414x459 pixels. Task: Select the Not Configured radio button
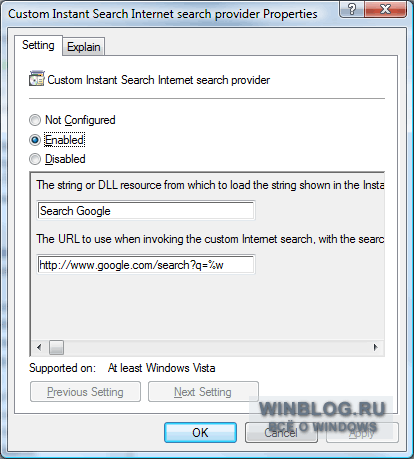click(35, 120)
